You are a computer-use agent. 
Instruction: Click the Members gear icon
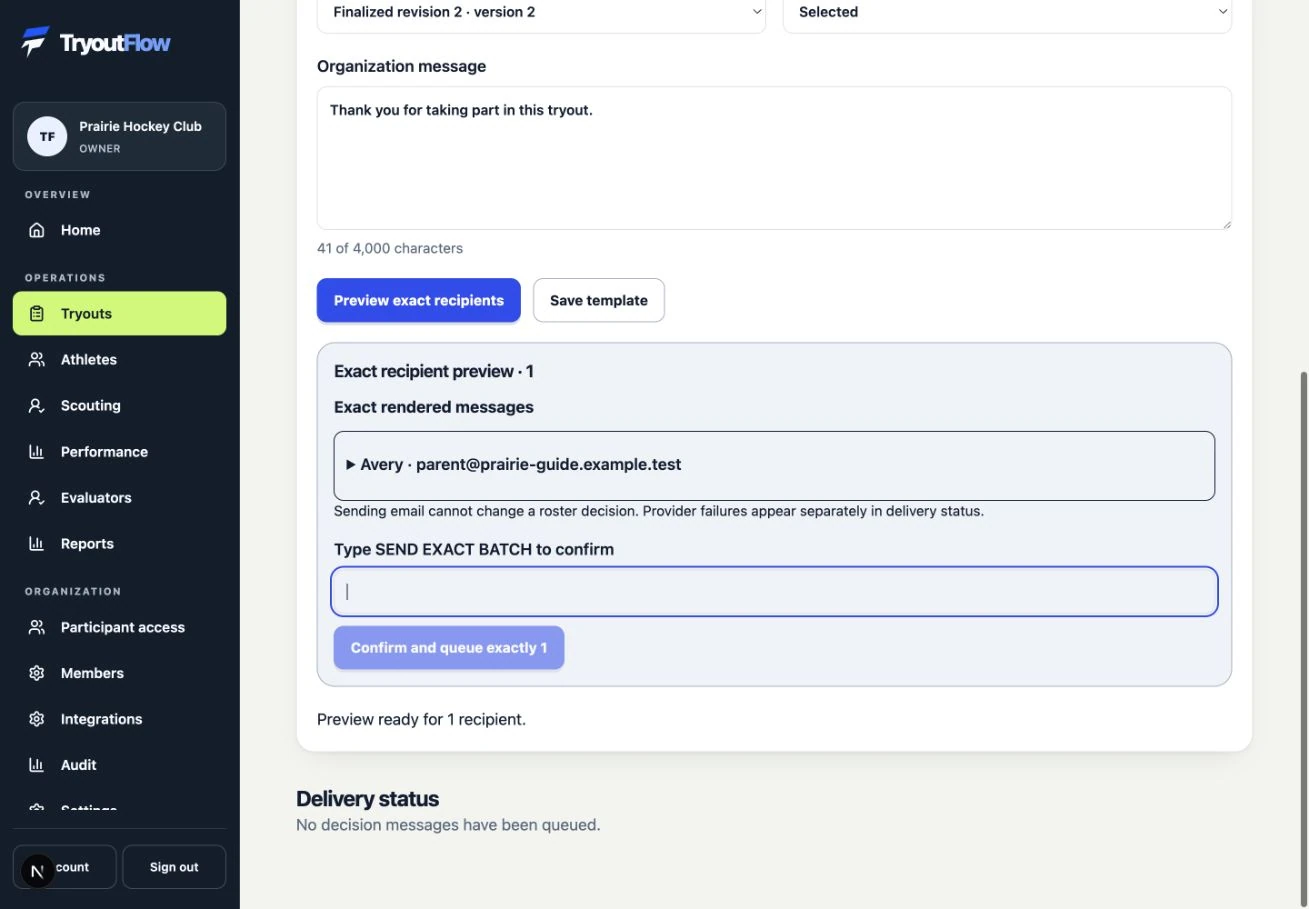click(x=37, y=674)
